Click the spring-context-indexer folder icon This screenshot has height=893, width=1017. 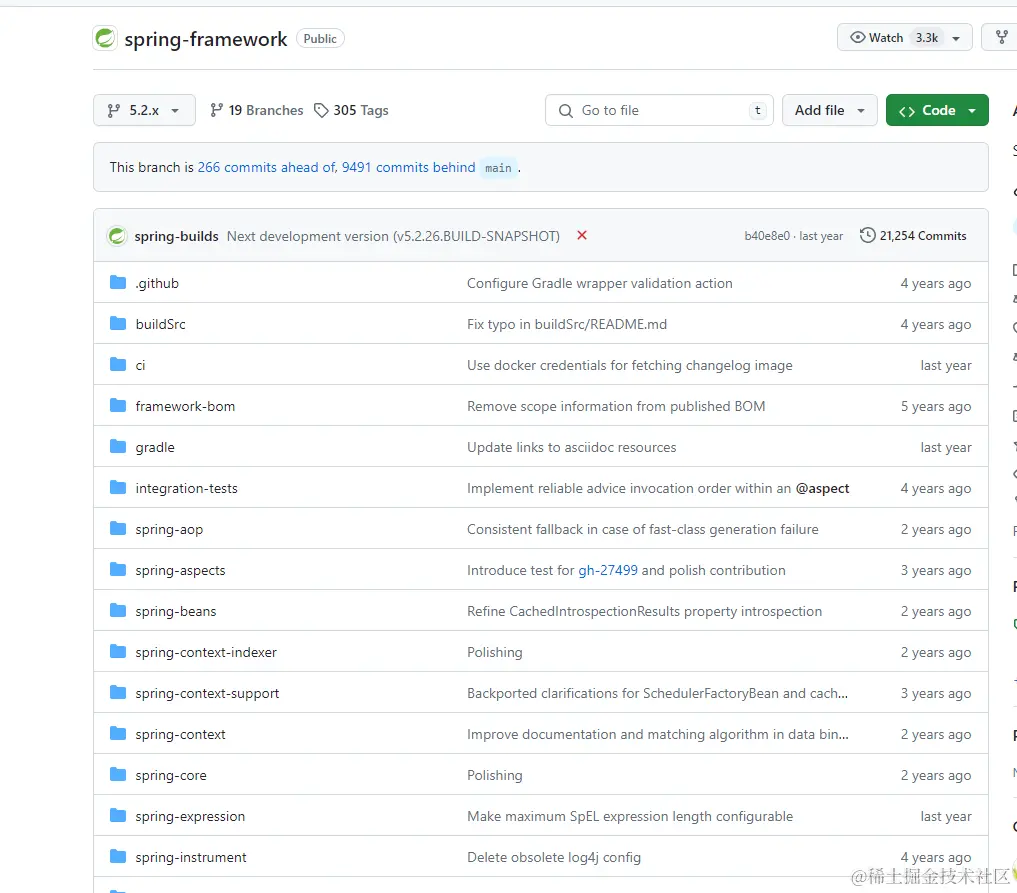tap(118, 652)
